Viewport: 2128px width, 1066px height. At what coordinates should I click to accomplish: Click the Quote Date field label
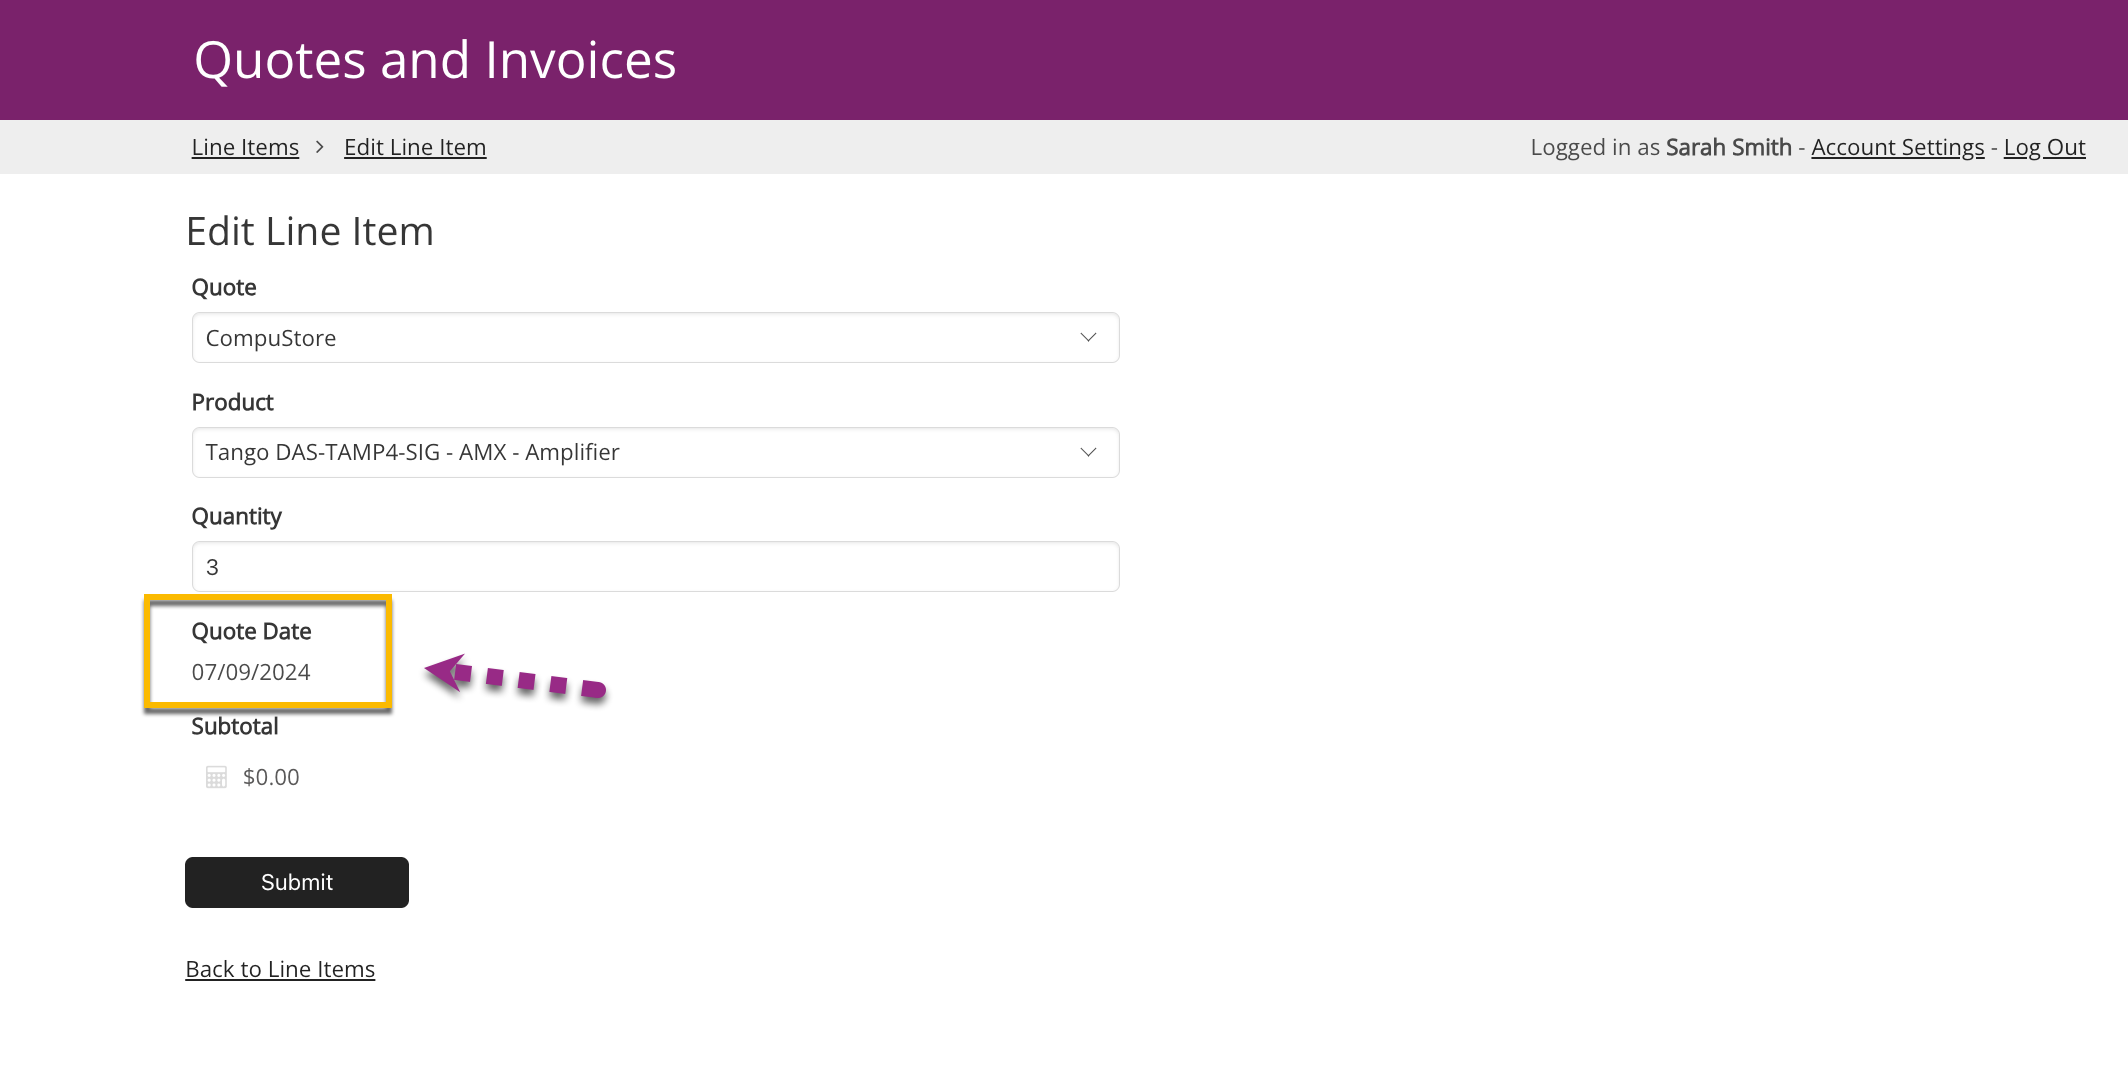251,631
